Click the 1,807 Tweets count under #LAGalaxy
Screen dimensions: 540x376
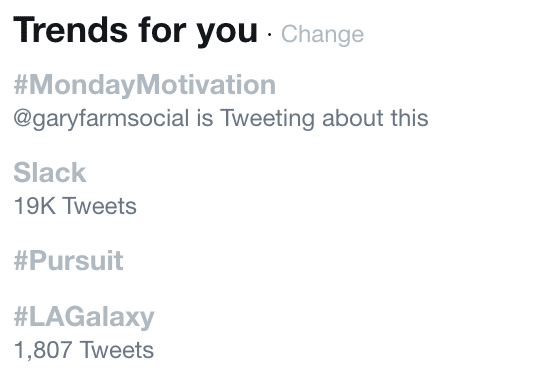(84, 350)
